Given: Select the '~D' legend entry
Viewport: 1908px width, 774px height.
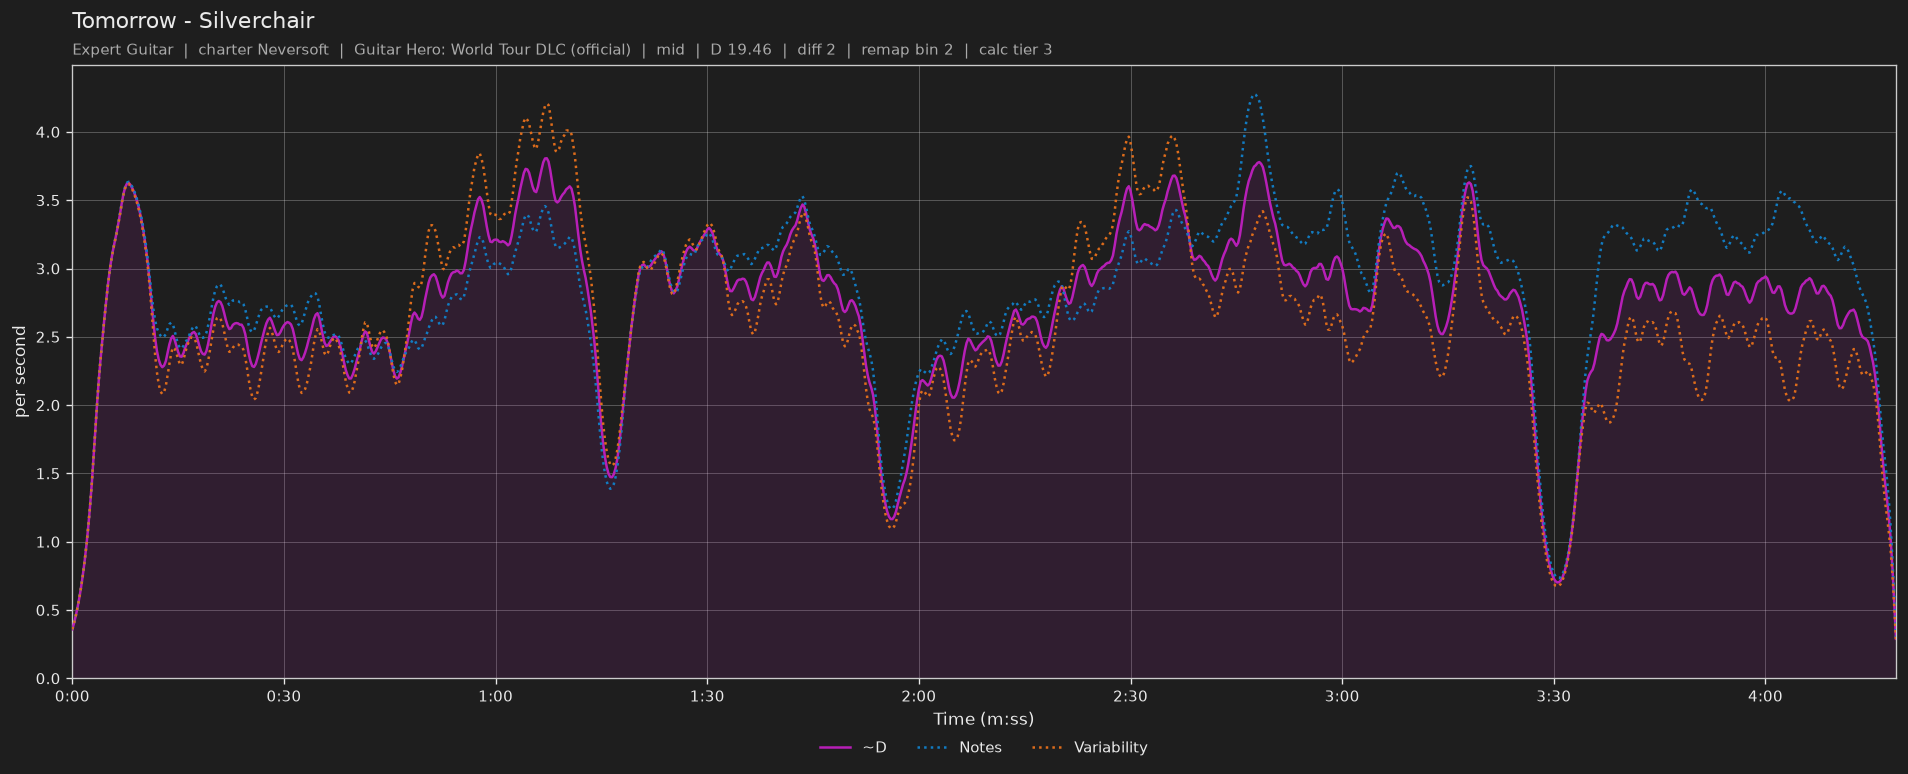Looking at the screenshot, I should (x=853, y=748).
